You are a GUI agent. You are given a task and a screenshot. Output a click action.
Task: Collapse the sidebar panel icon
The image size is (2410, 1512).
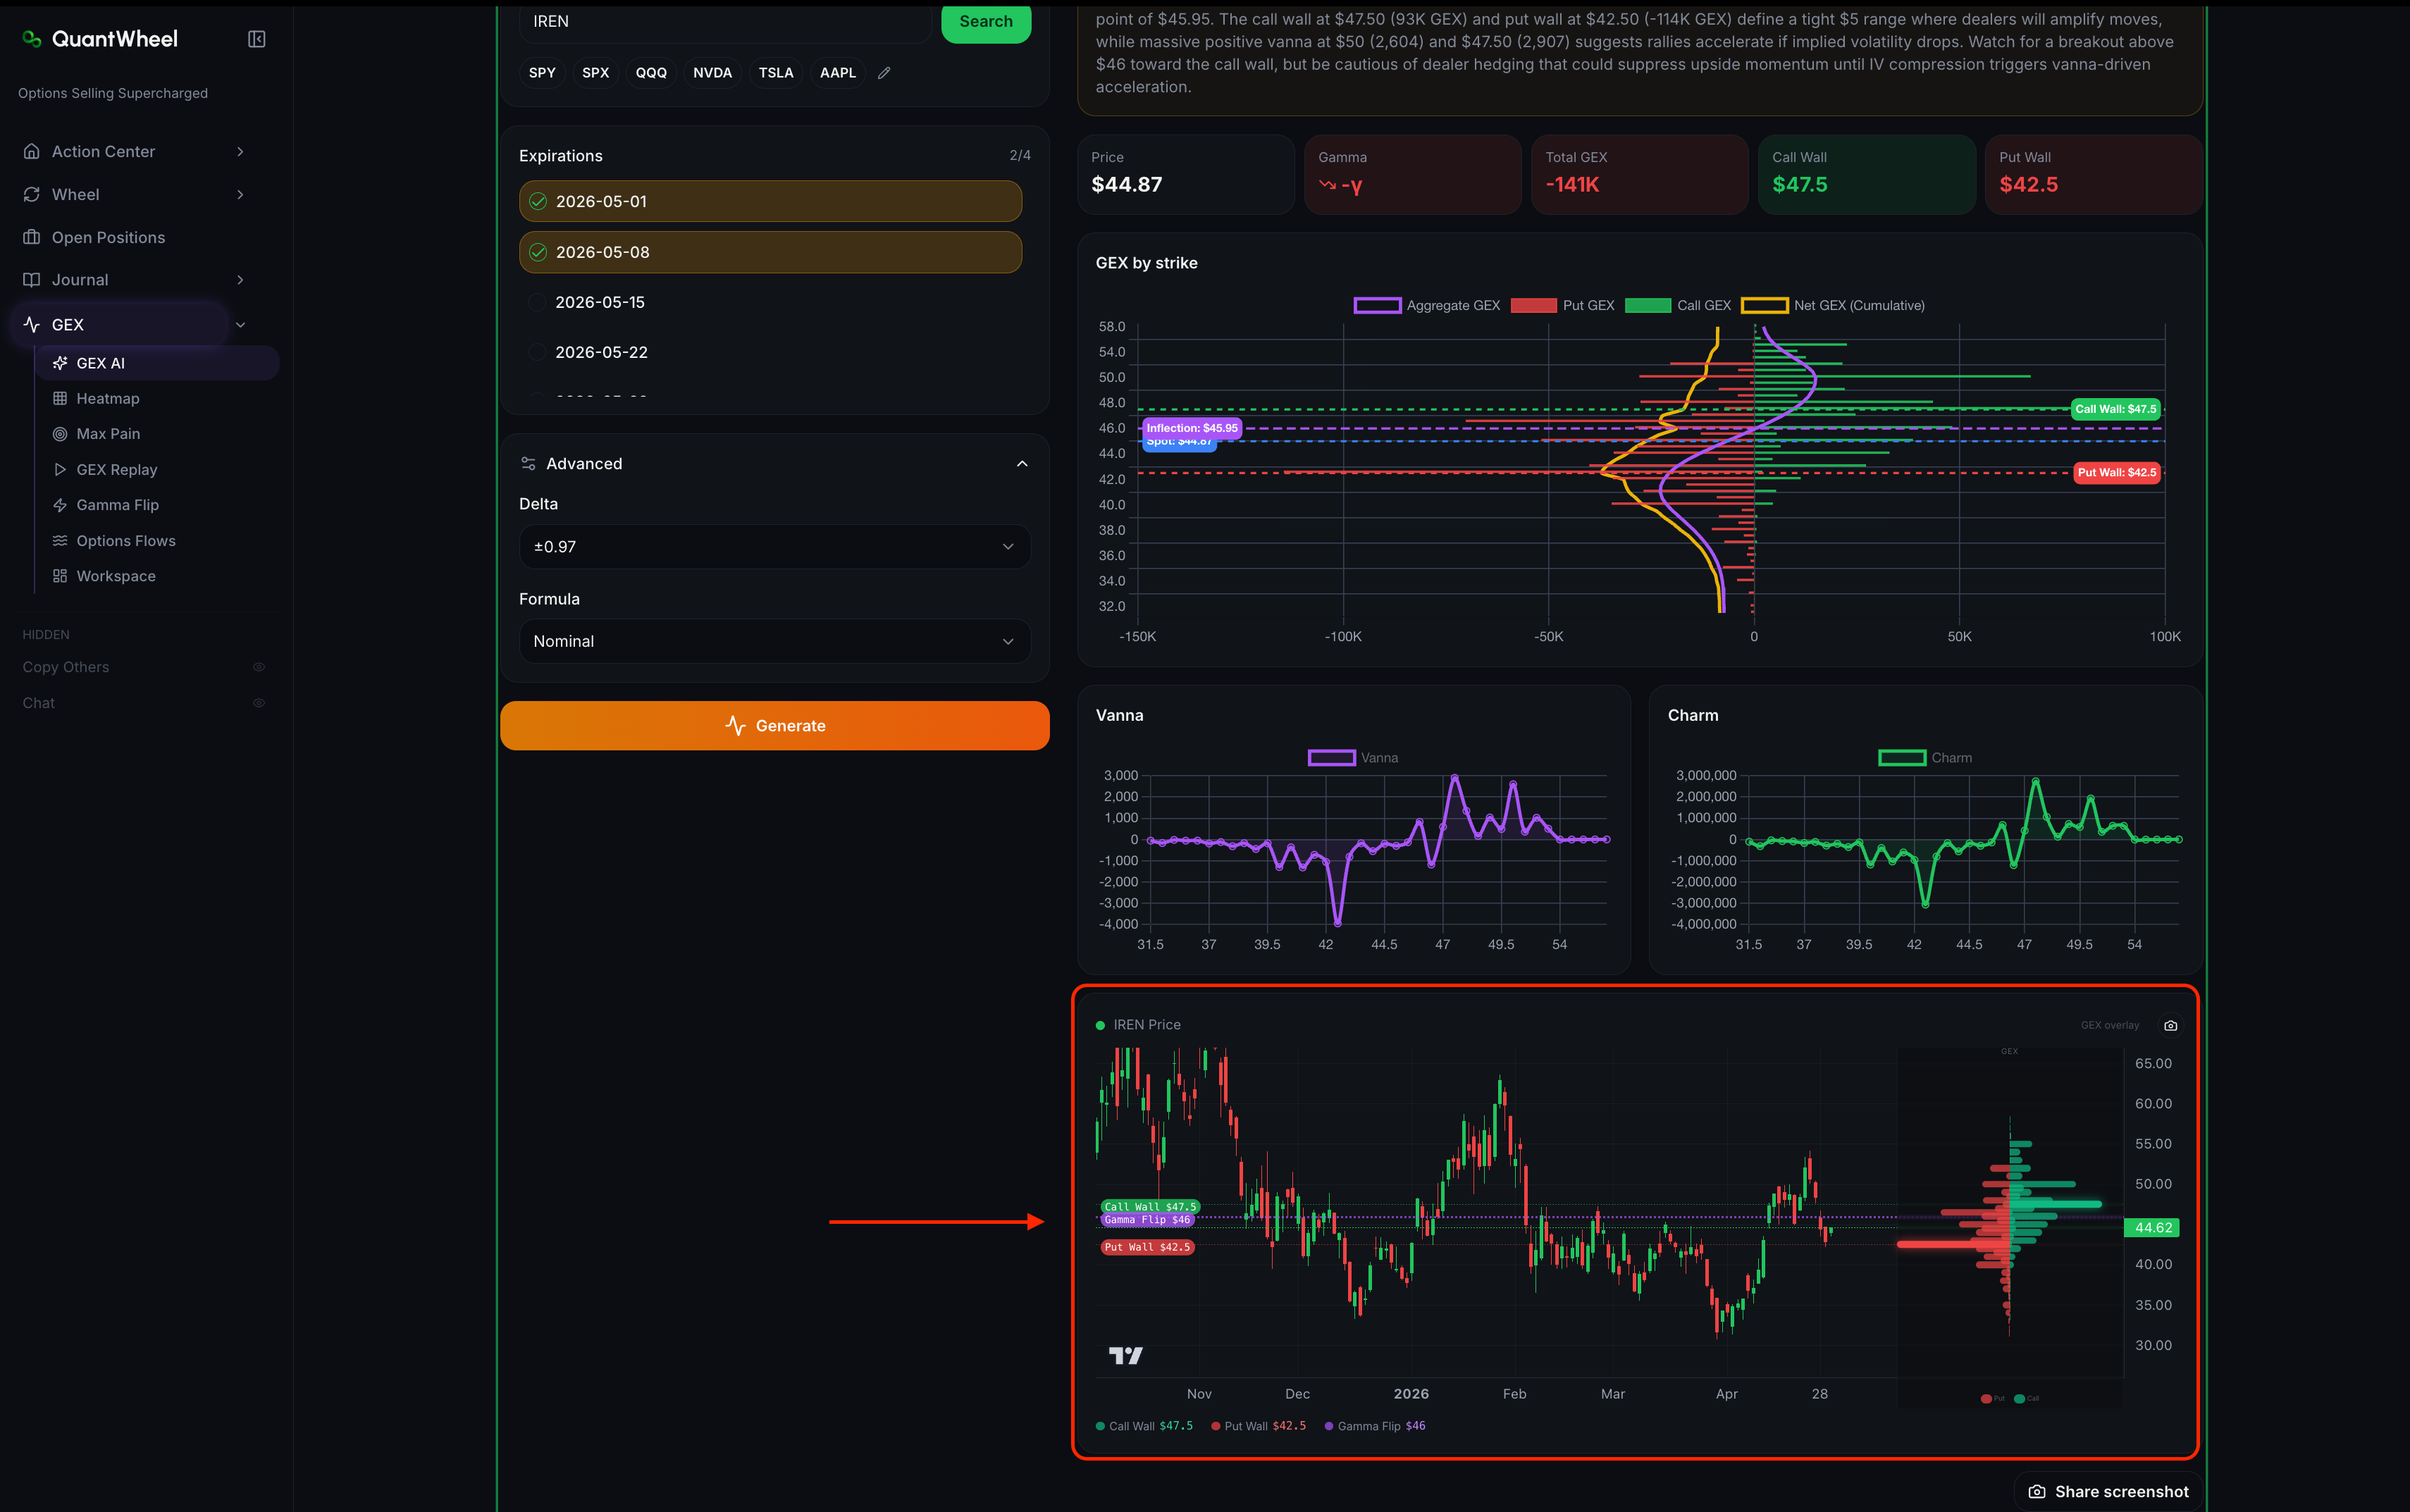(257, 39)
